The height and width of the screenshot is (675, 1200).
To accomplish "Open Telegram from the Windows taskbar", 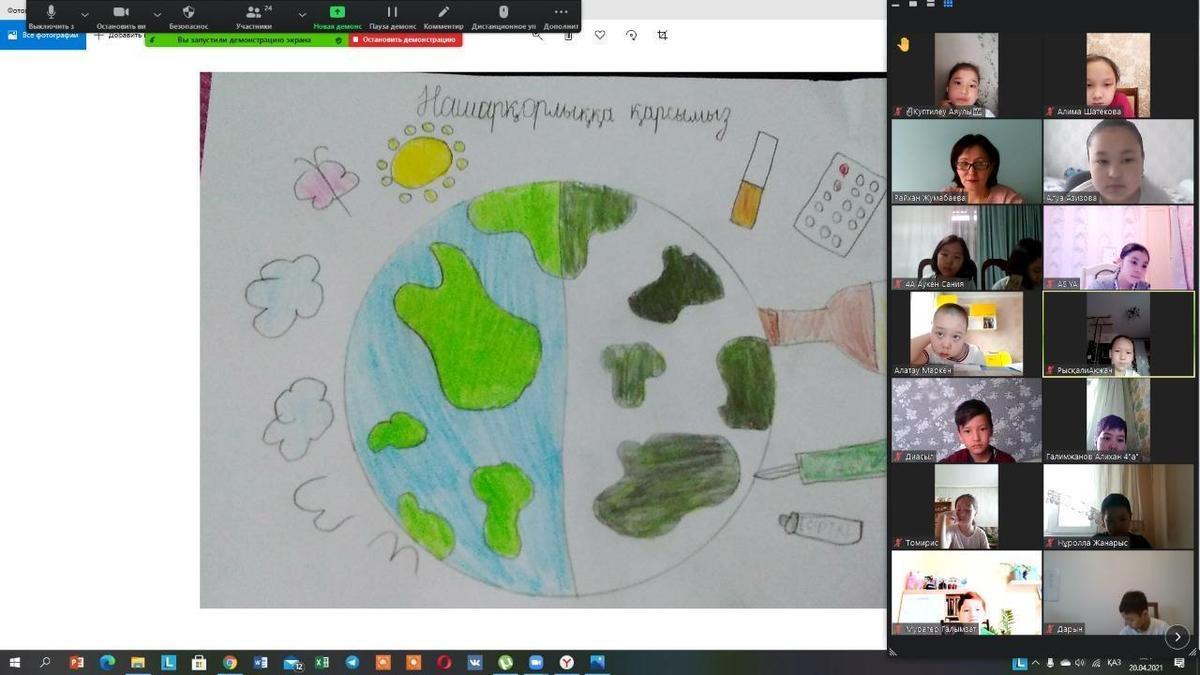I will [x=352, y=662].
